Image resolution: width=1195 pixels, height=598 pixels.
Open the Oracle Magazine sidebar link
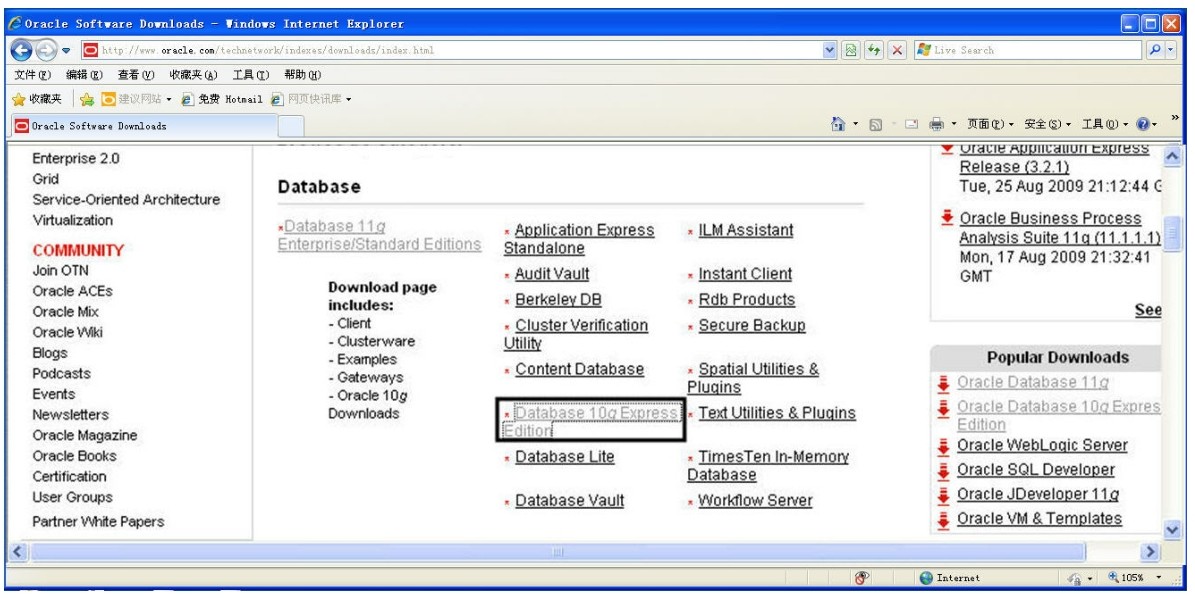click(x=85, y=435)
